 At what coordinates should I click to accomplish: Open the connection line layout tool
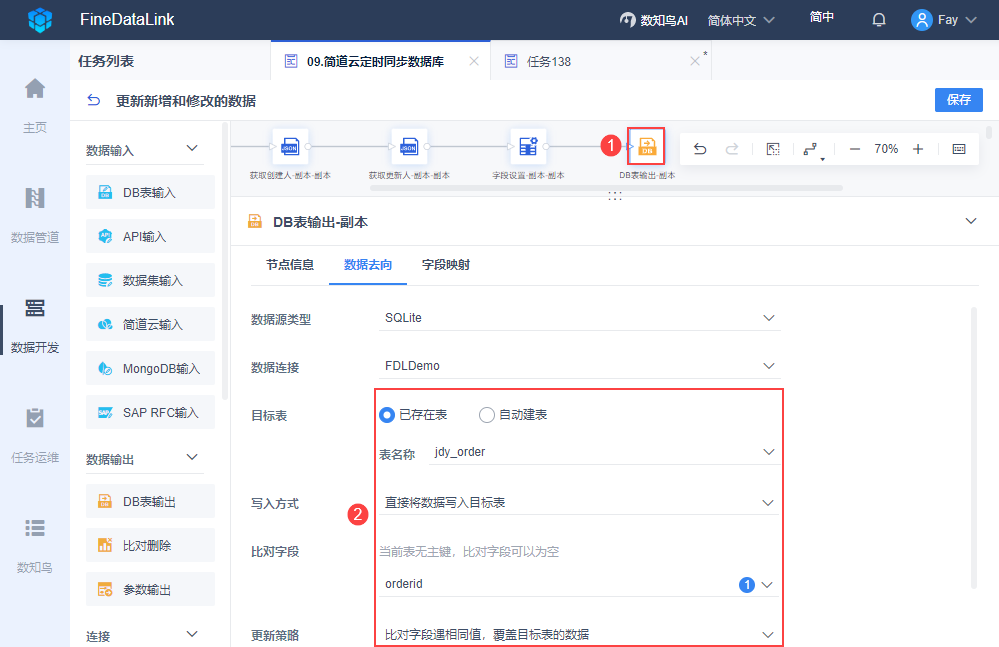pyautogui.click(x=812, y=150)
